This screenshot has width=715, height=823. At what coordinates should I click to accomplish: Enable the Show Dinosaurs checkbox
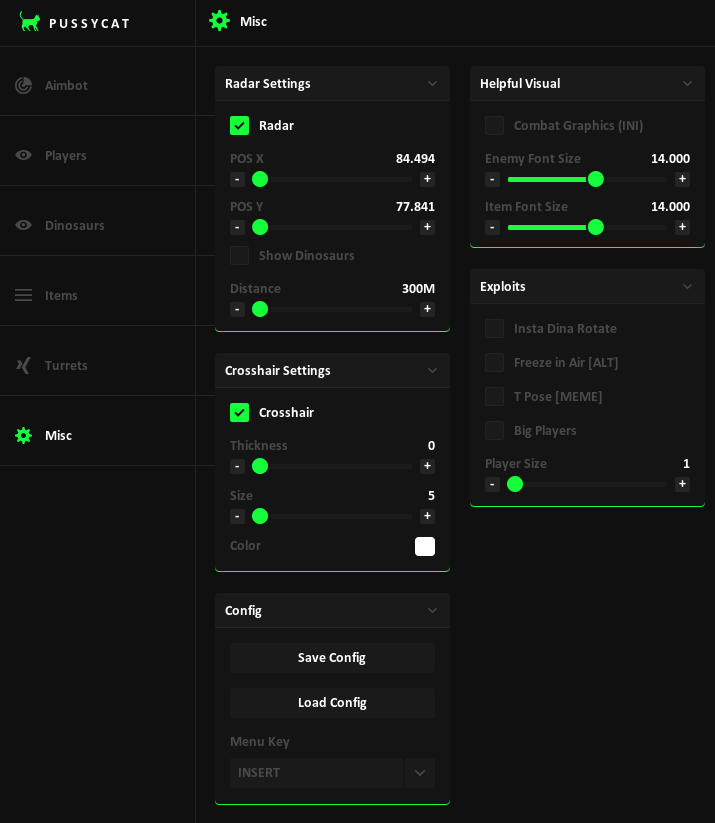pos(239,255)
